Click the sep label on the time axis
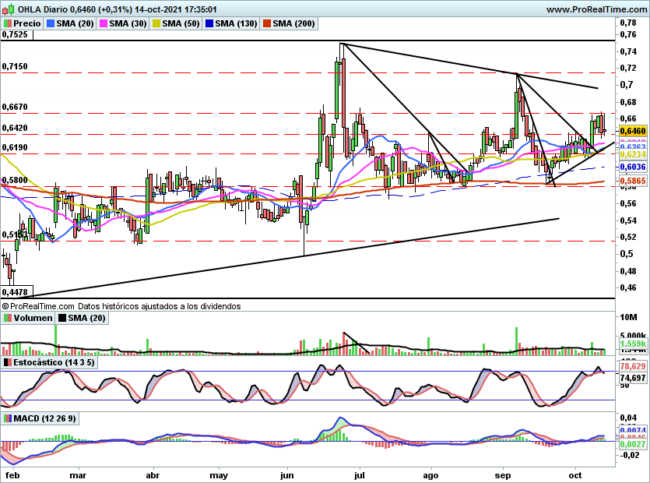 click(x=503, y=476)
